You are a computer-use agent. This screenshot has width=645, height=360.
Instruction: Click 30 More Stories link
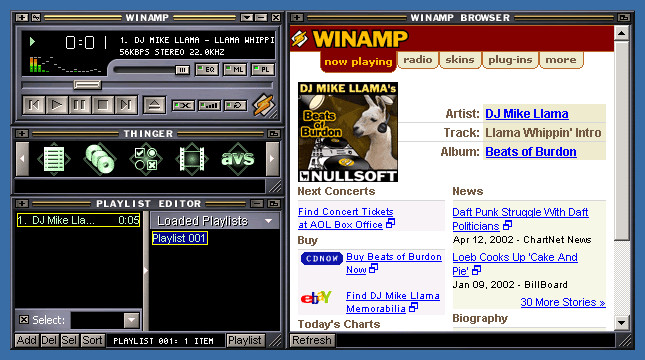[x=563, y=302]
